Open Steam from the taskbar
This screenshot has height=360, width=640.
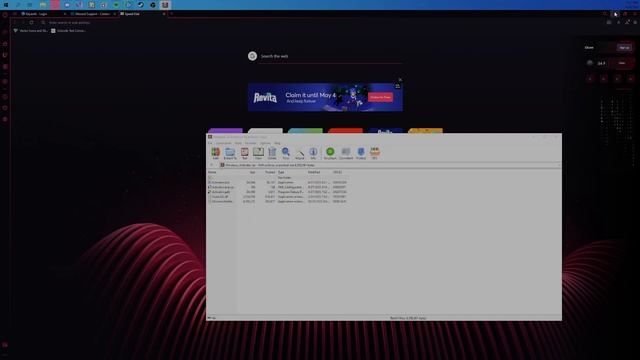(x=141, y=5)
